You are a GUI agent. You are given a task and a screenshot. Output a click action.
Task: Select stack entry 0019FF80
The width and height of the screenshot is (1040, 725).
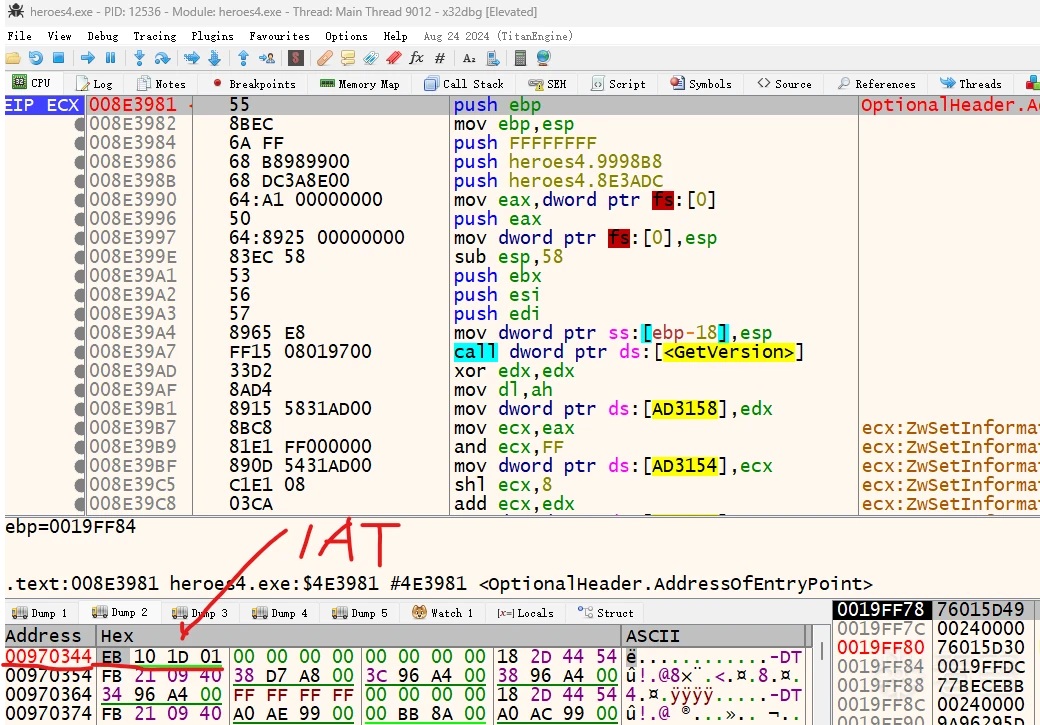[x=880, y=647]
